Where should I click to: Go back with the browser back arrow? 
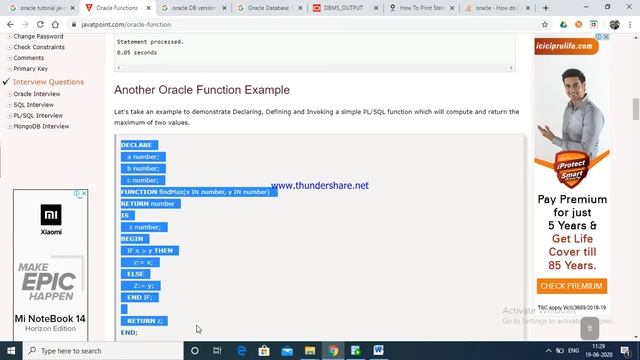pos(10,24)
